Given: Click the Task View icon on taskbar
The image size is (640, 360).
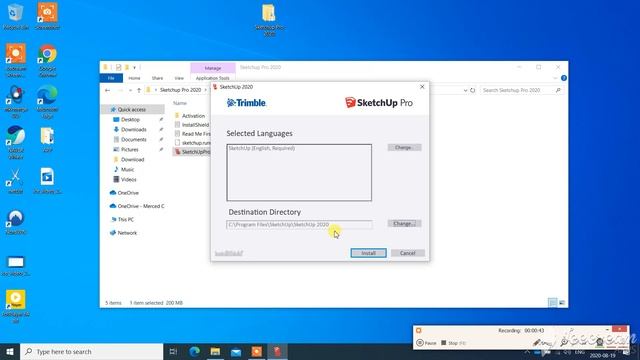Looking at the screenshot, I should point(173,351).
